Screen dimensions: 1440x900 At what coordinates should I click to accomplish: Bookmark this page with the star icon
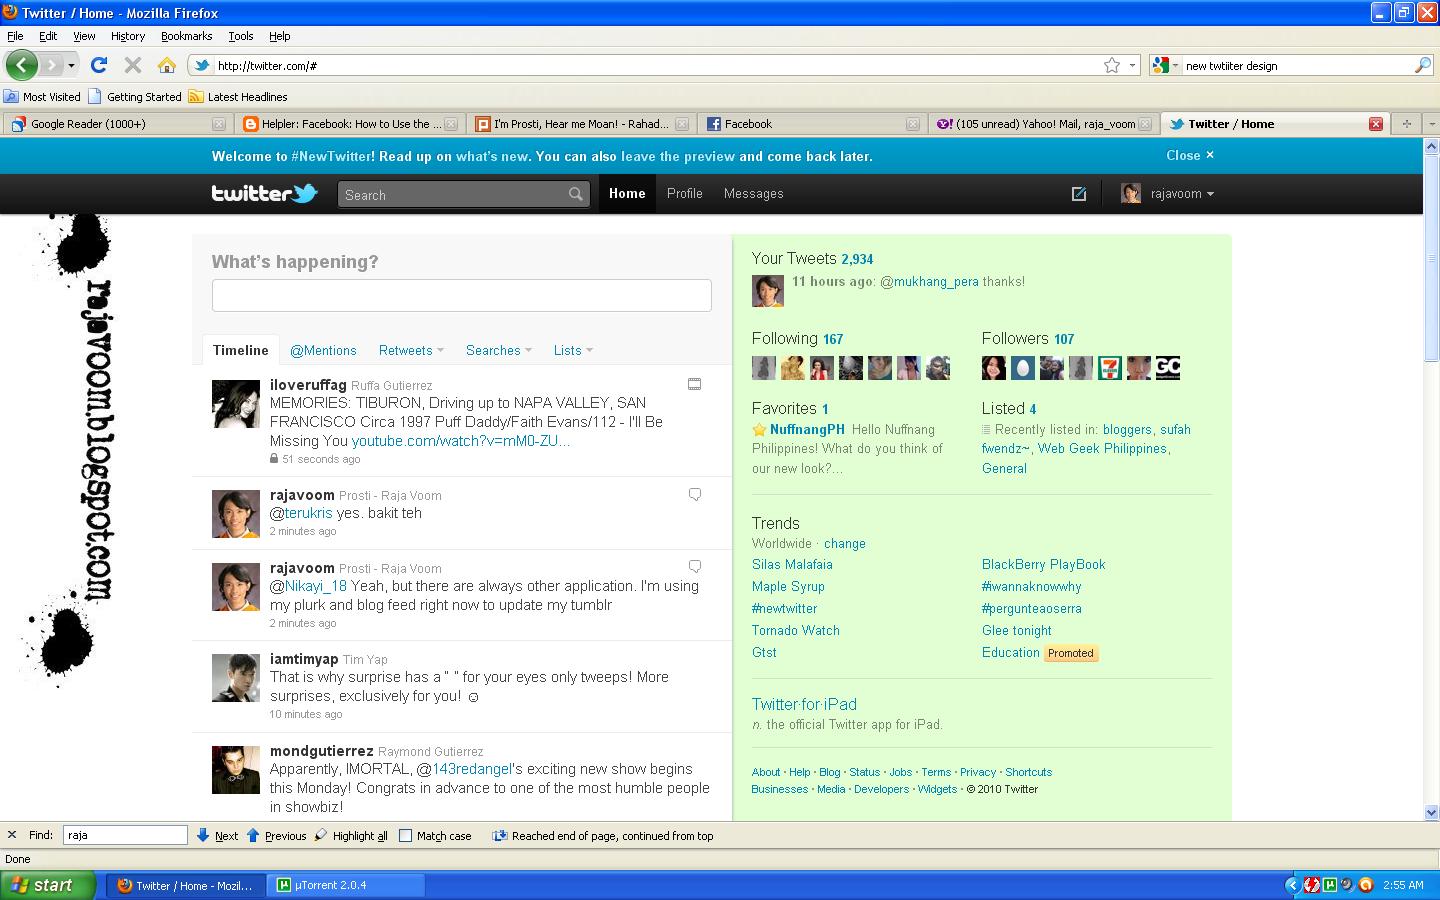(x=1112, y=65)
